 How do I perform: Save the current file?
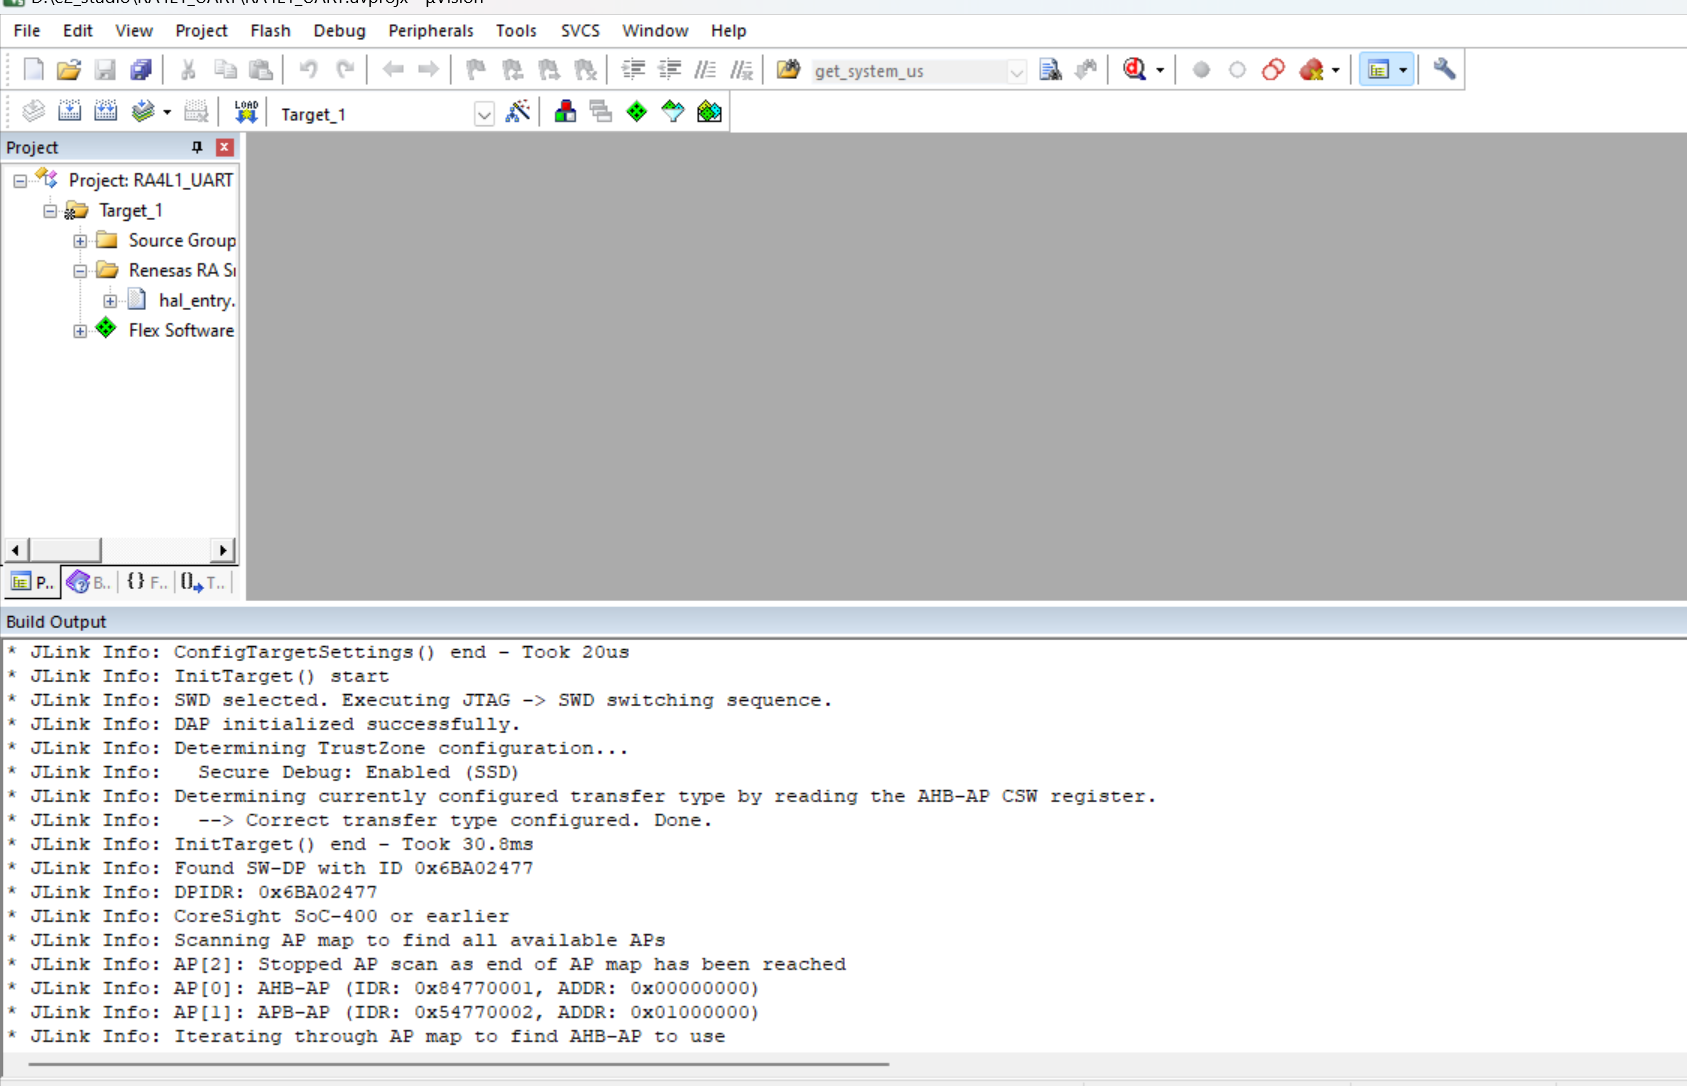105,70
